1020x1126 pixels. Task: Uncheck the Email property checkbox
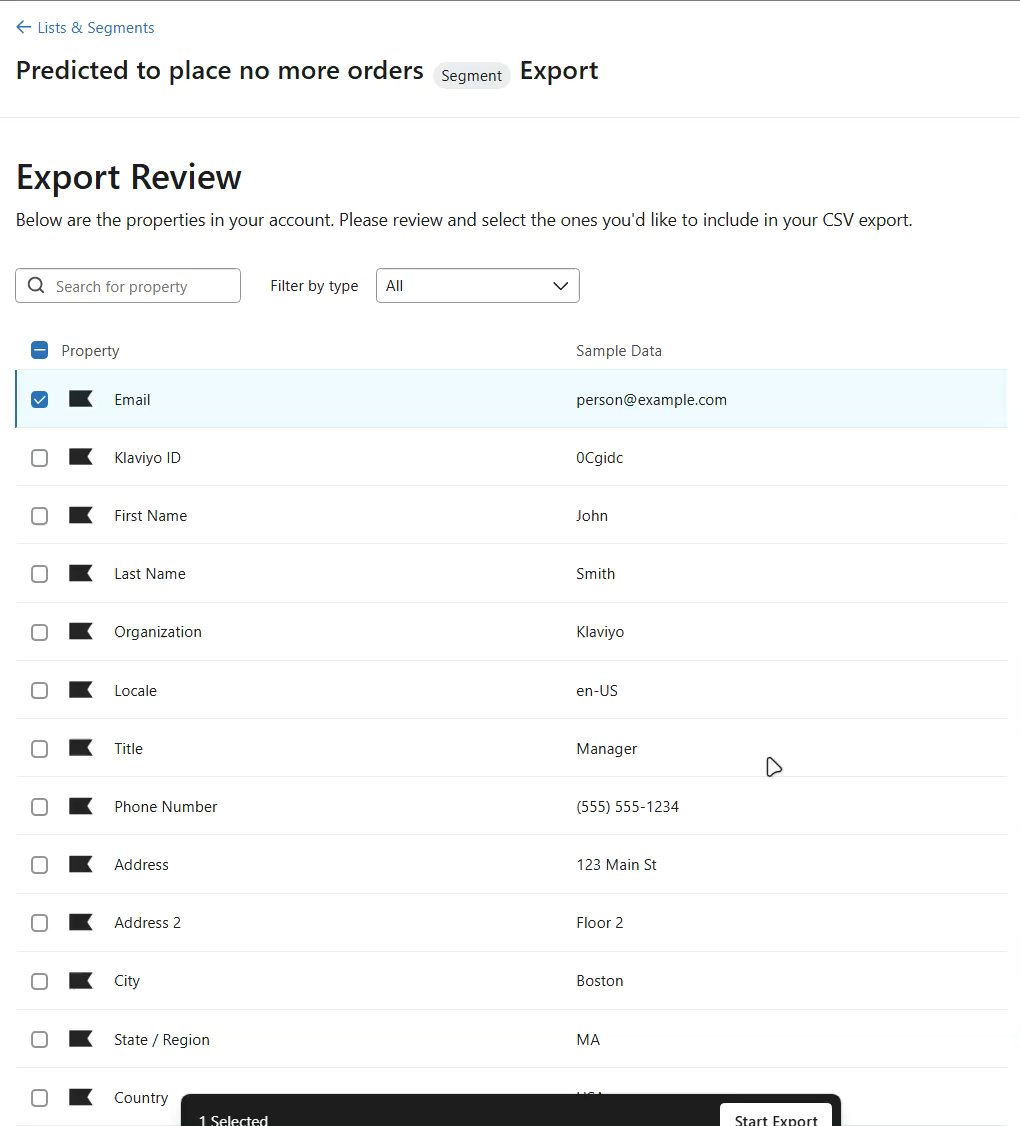pos(40,400)
